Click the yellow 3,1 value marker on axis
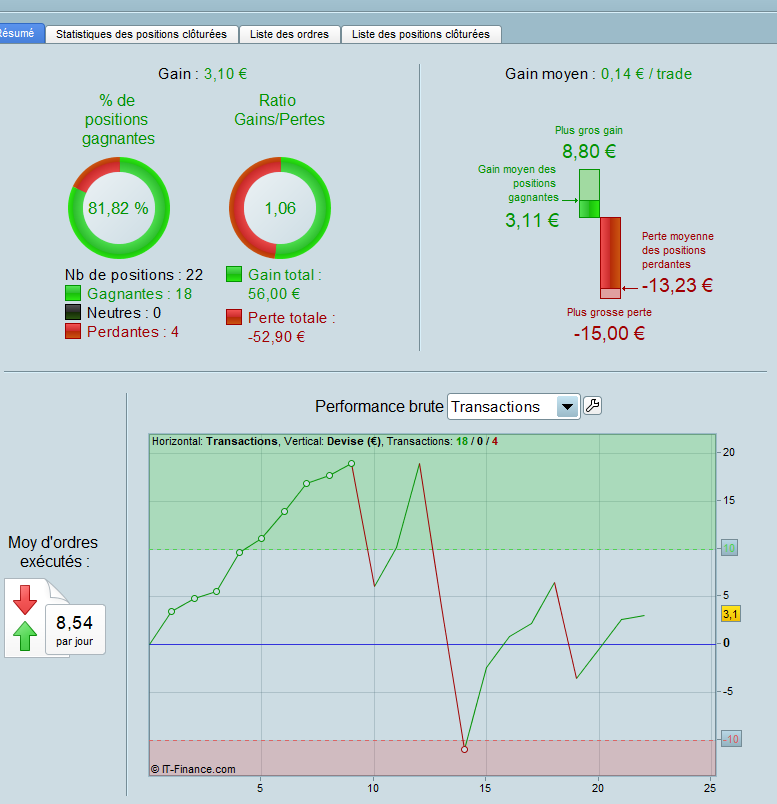The width and height of the screenshot is (777, 804). pyautogui.click(x=730, y=614)
